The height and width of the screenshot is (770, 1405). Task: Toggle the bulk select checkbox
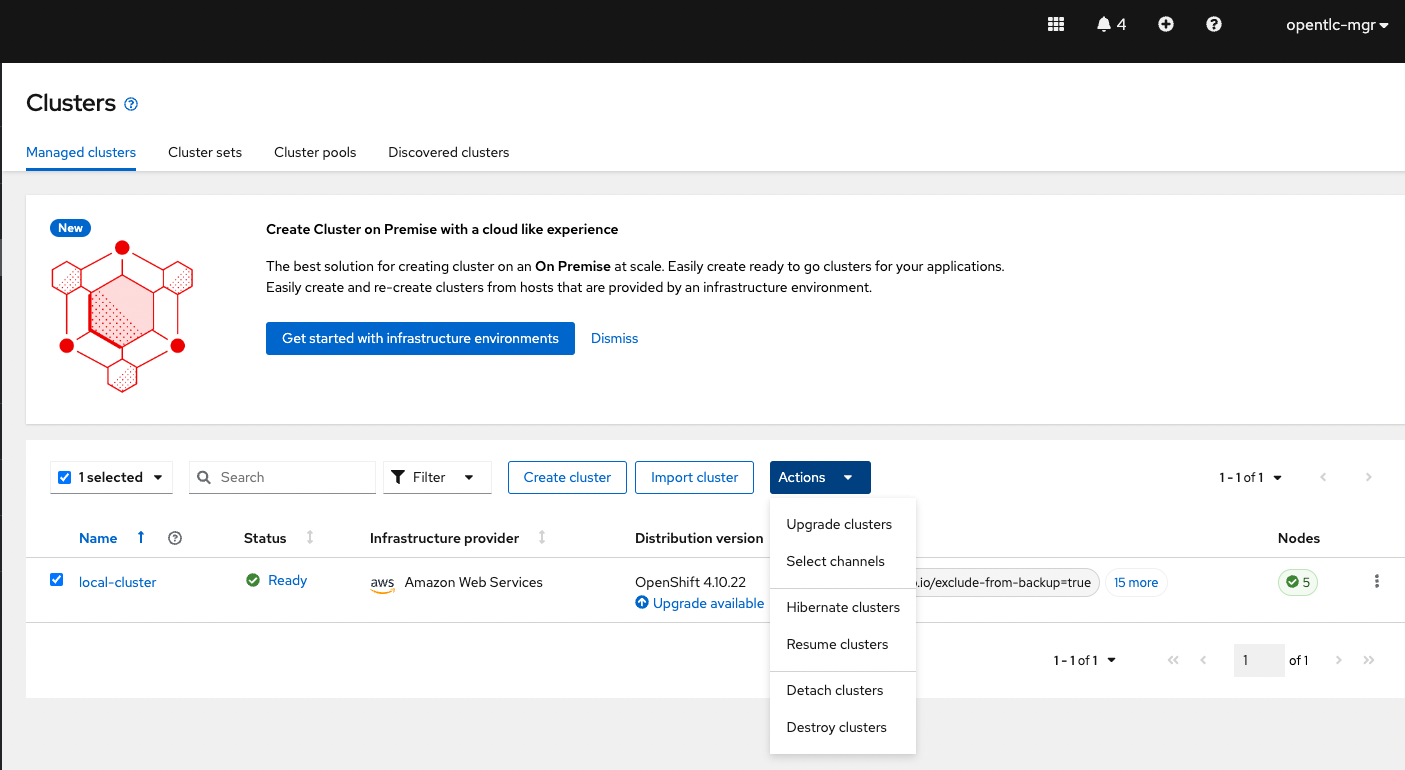[x=65, y=477]
